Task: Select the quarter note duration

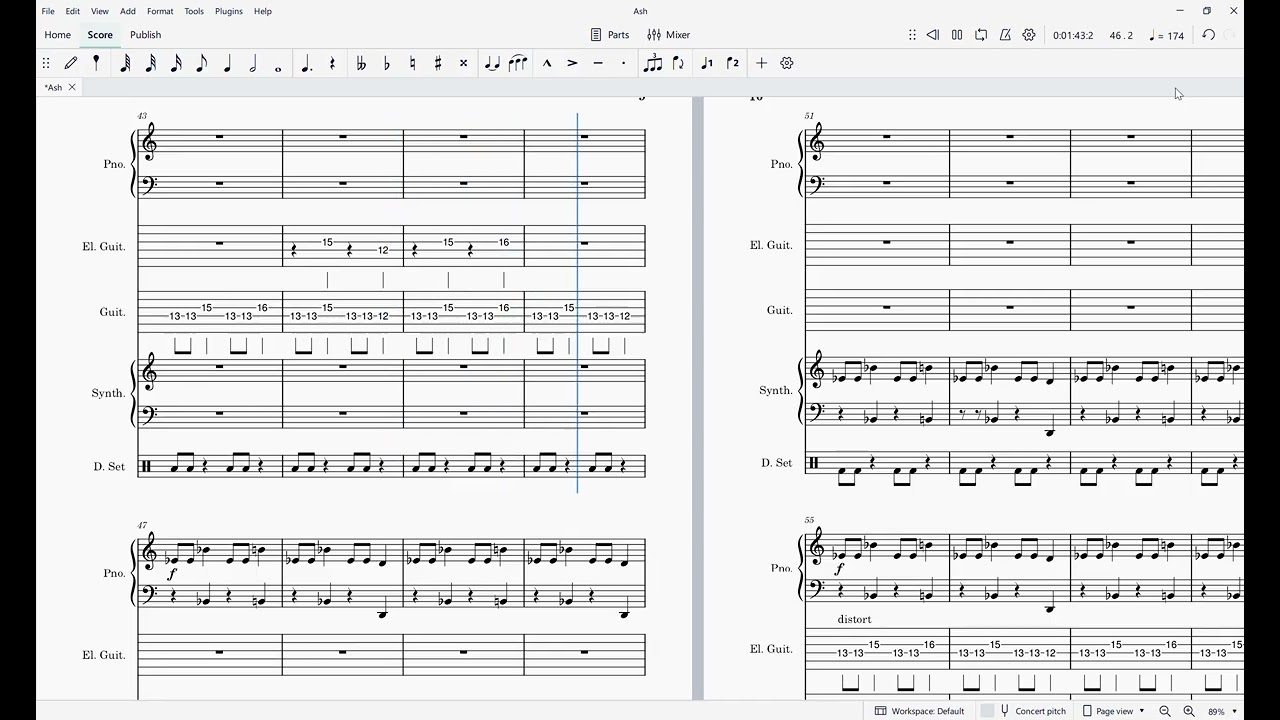Action: [x=227, y=63]
